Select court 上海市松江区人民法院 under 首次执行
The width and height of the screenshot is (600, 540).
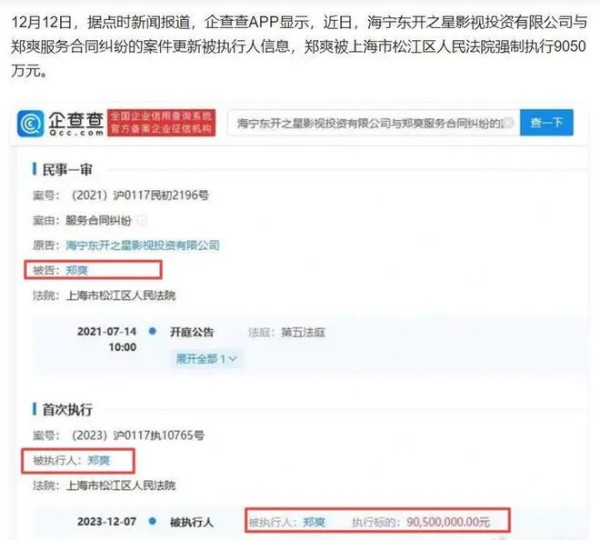121,486
